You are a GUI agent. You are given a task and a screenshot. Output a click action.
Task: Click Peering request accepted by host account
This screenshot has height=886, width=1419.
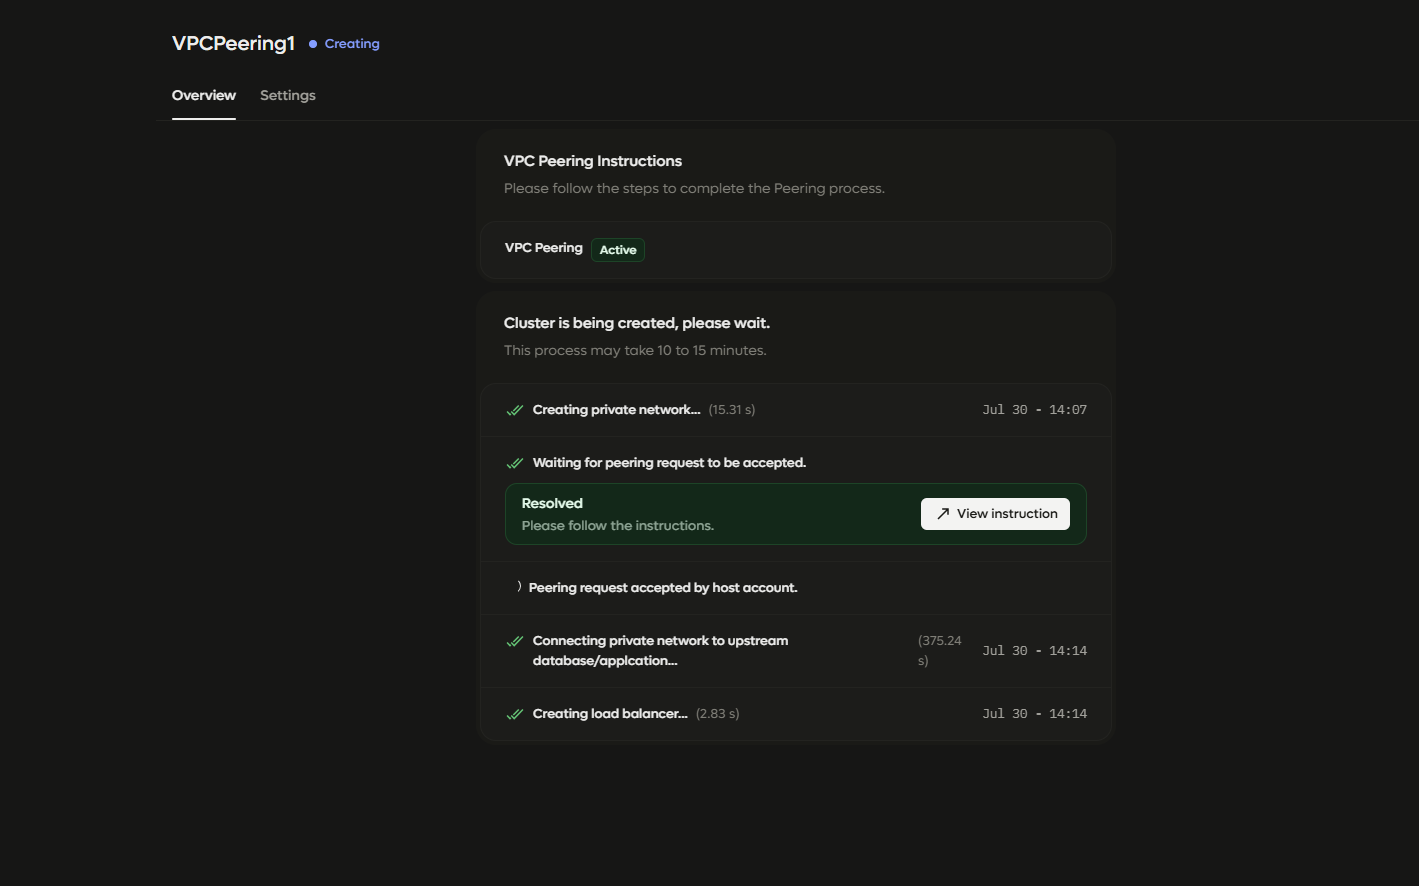pos(663,588)
